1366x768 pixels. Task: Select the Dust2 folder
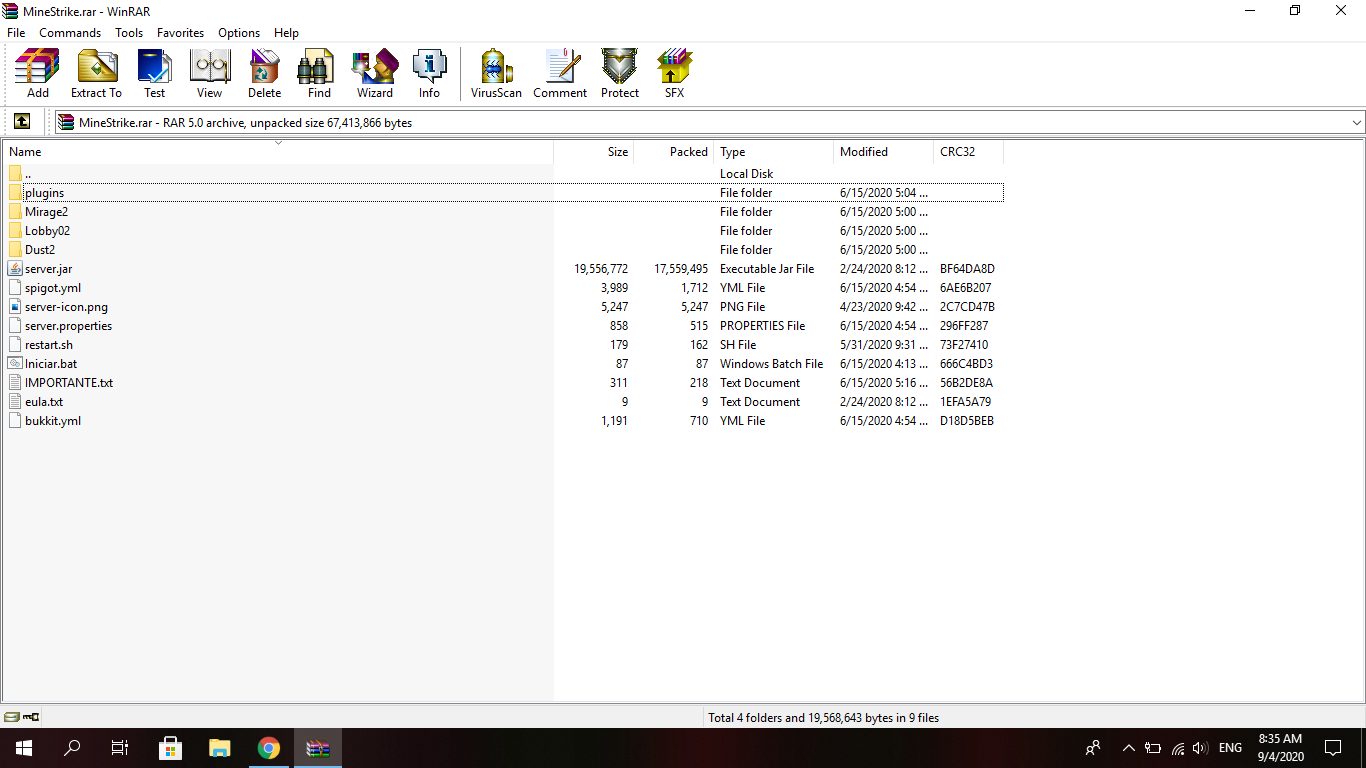pyautogui.click(x=505, y=250)
